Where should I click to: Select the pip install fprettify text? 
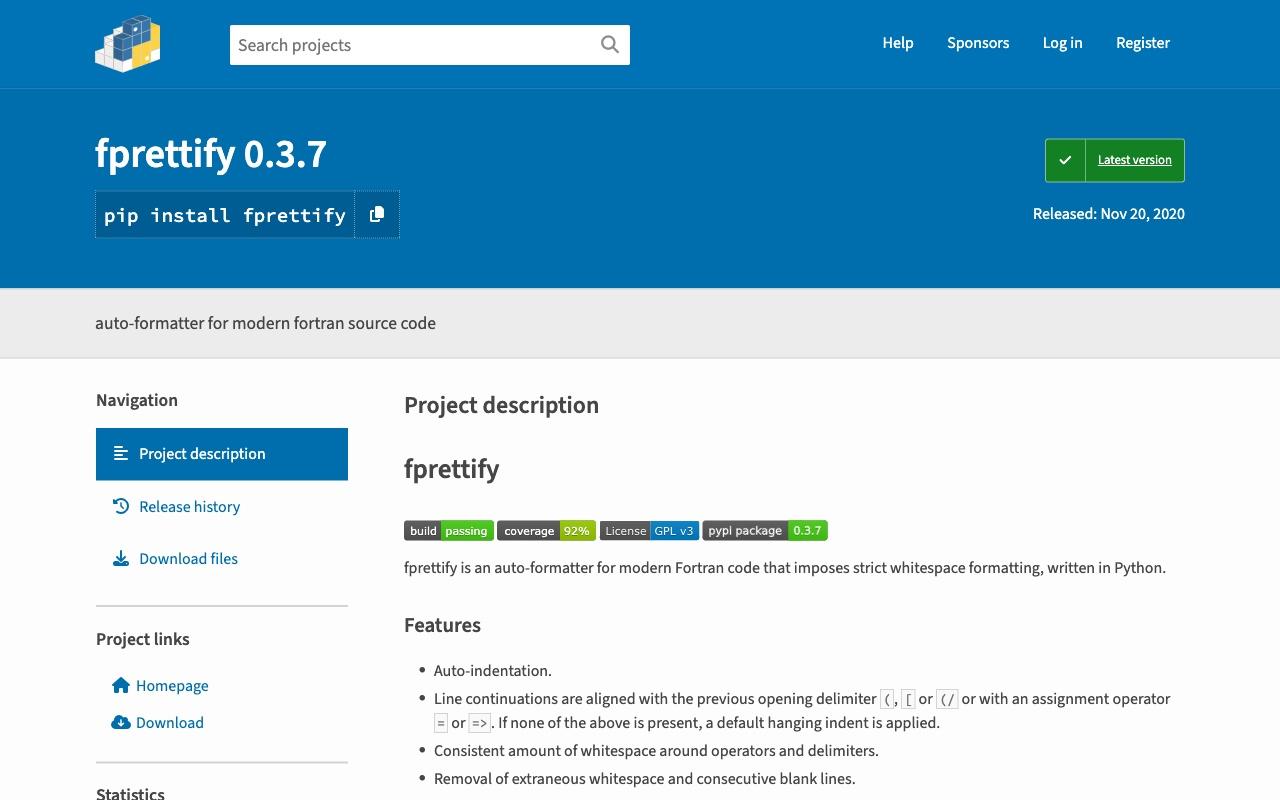click(225, 215)
